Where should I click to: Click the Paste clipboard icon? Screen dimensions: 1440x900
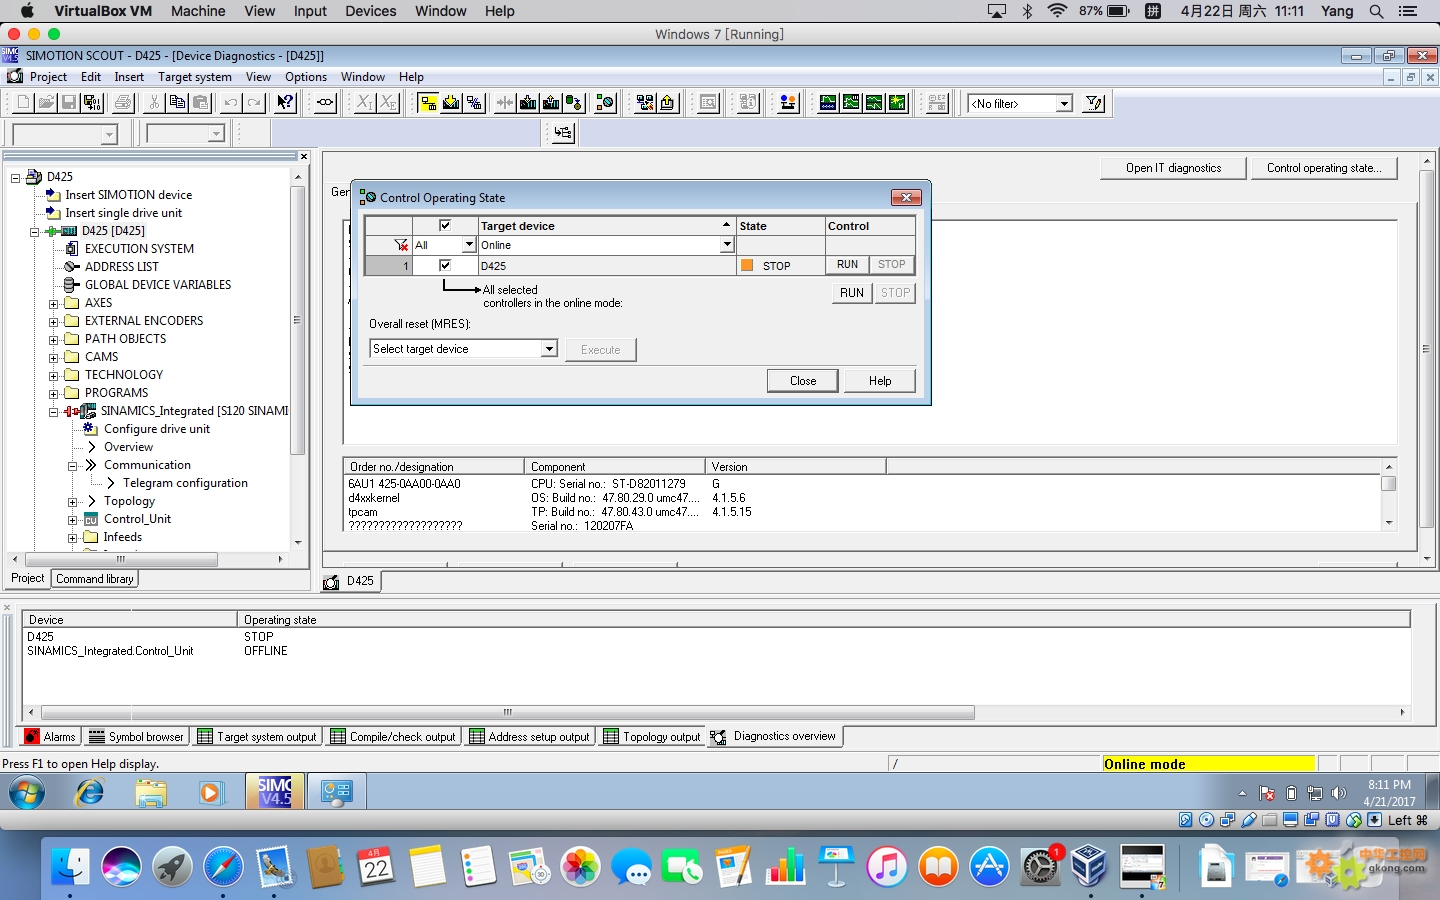(x=200, y=103)
